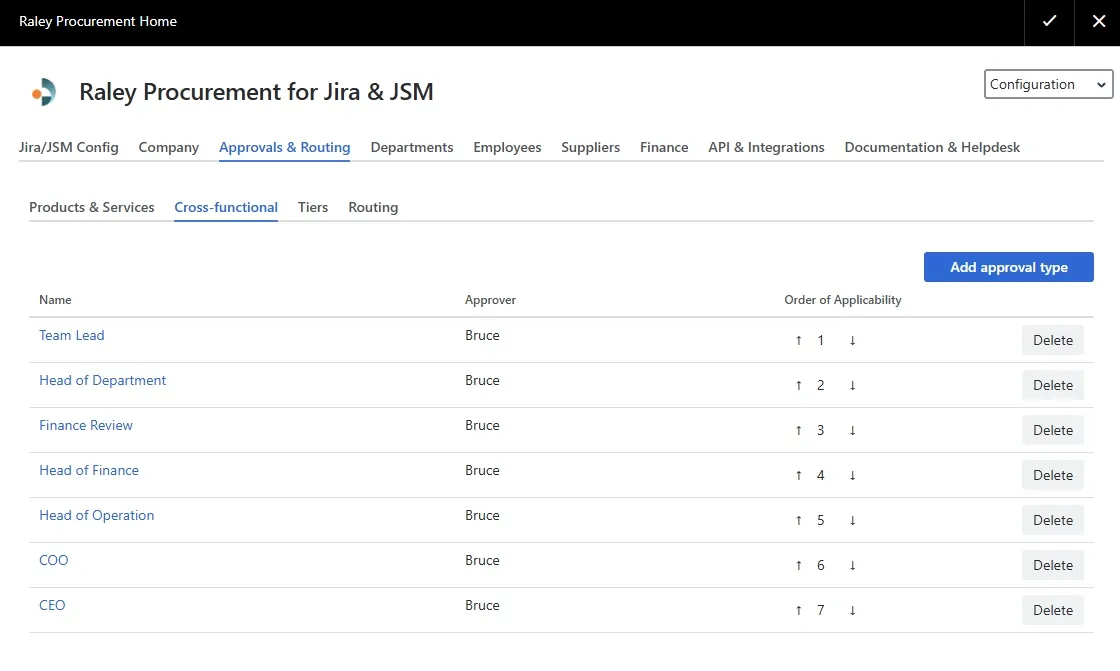Move Head of Operation up
This screenshot has height=671, width=1120.
point(799,520)
